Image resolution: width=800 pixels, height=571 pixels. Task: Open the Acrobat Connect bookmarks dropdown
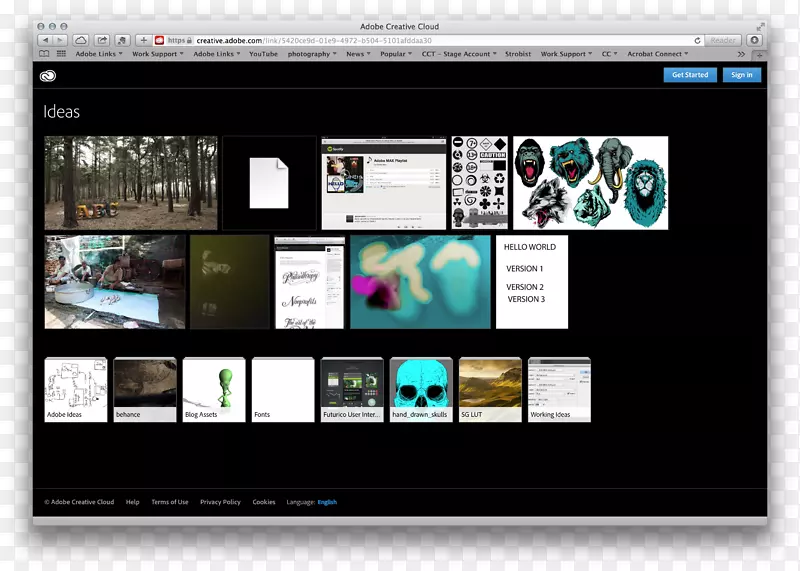(x=657, y=54)
